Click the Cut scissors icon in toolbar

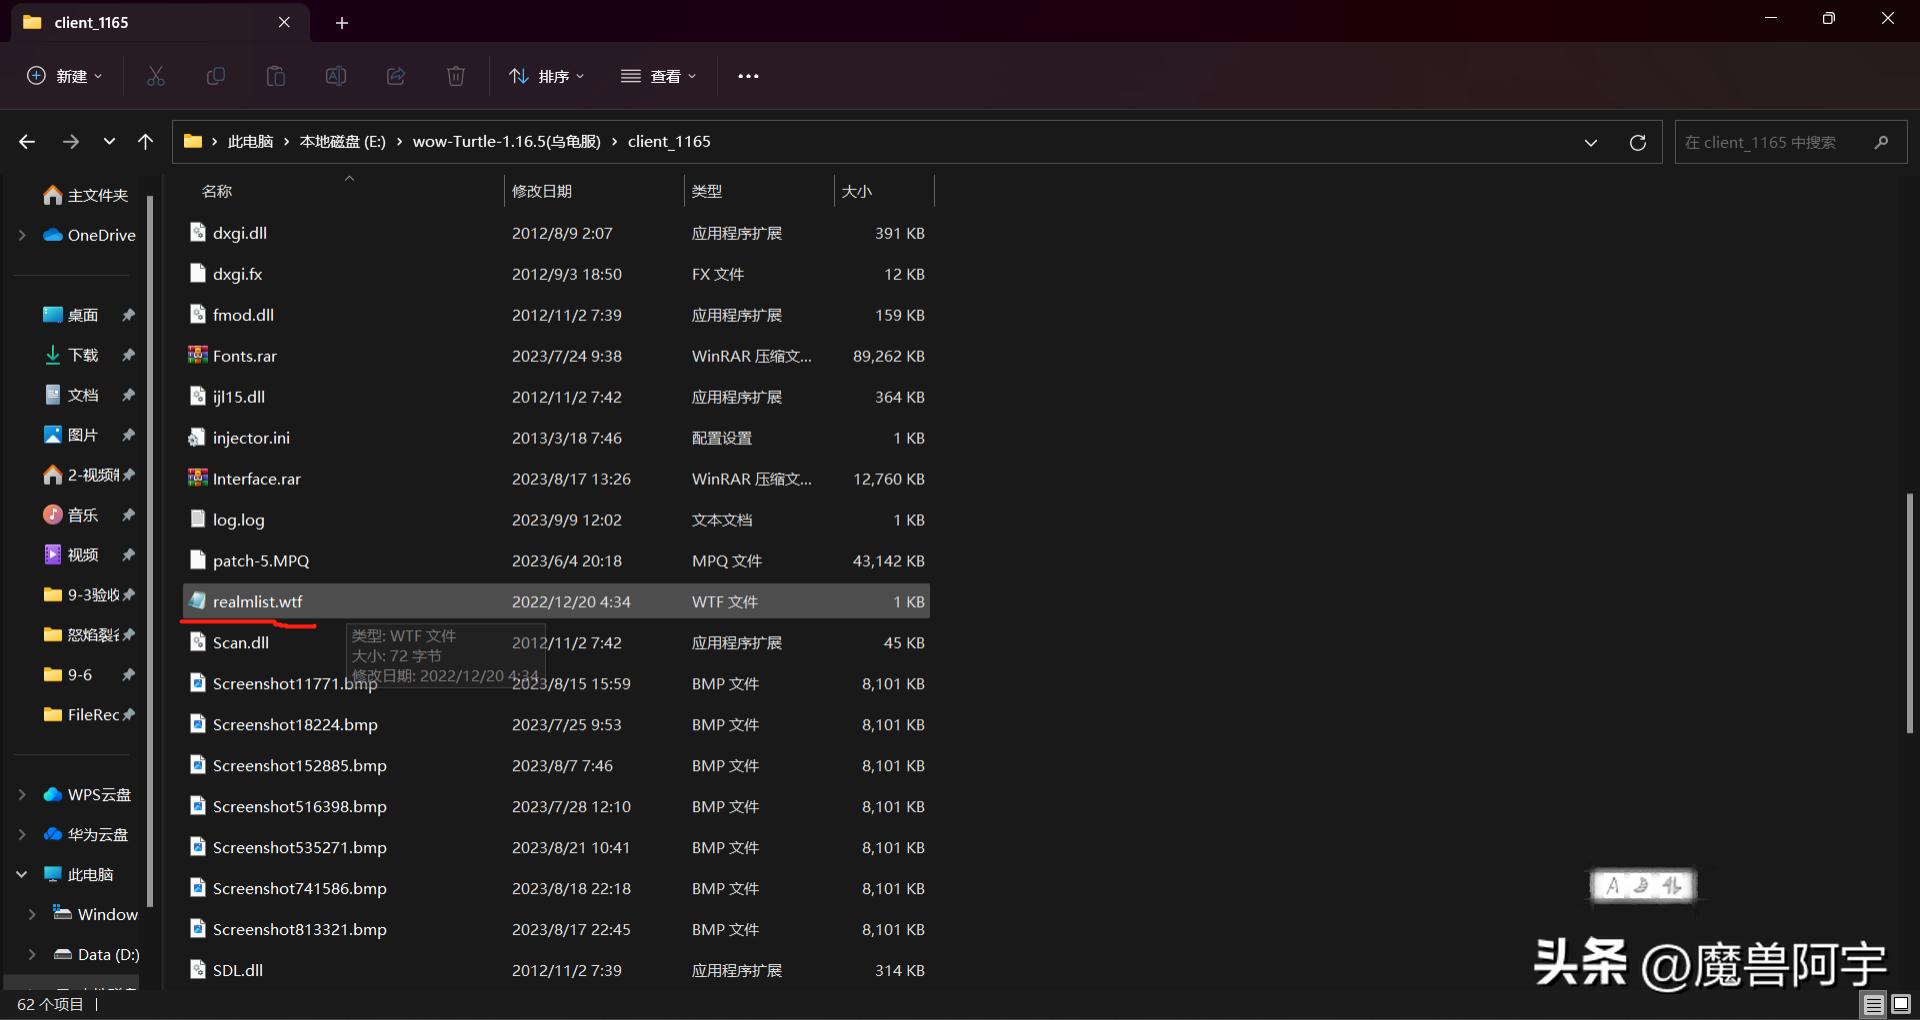click(156, 76)
